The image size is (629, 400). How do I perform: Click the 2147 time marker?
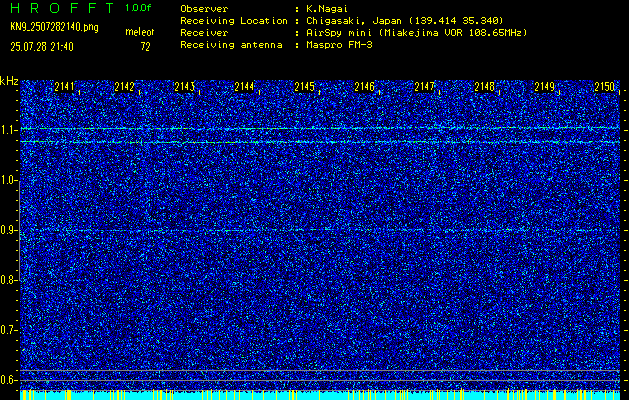click(x=424, y=87)
